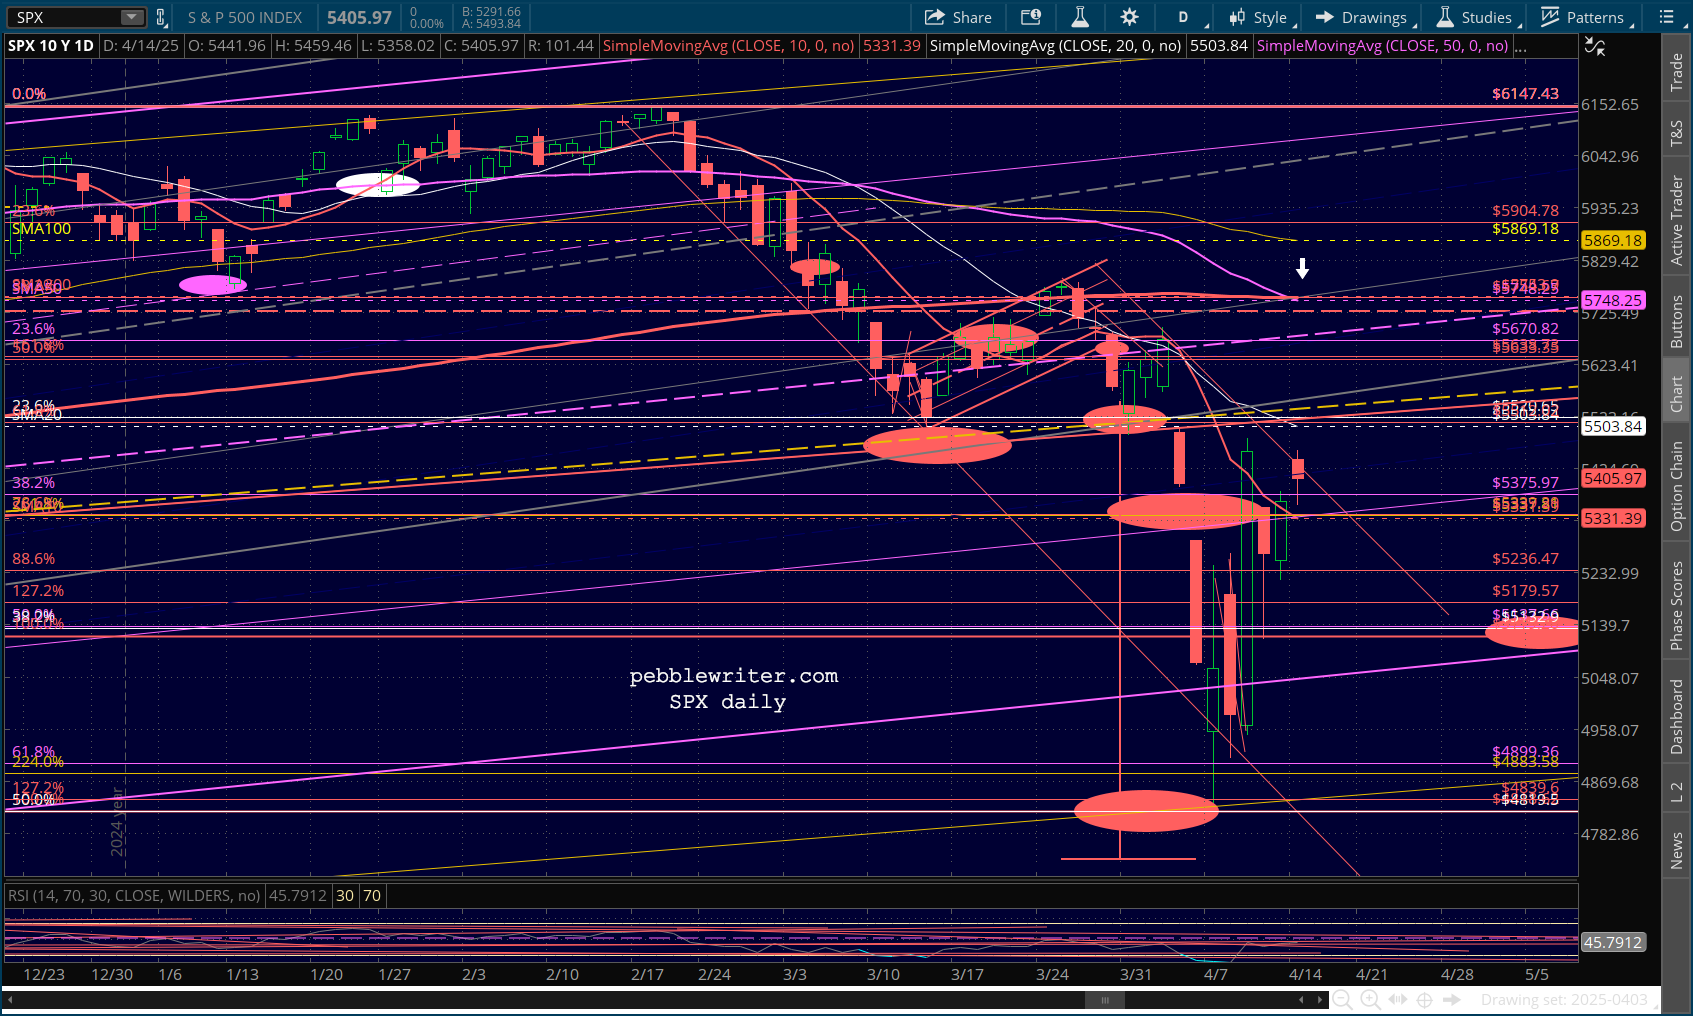This screenshot has height=1016, width=1693.
Task: Click the horizontal chart scrollbar handle
Action: click(1105, 1000)
